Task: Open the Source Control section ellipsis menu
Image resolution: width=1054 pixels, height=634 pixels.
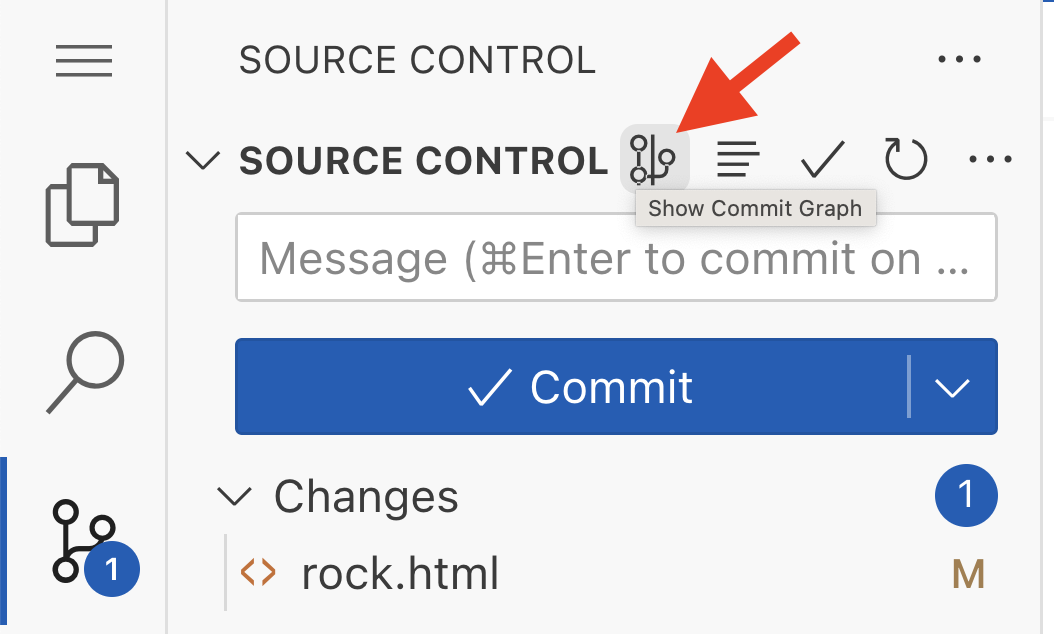Action: [991, 159]
